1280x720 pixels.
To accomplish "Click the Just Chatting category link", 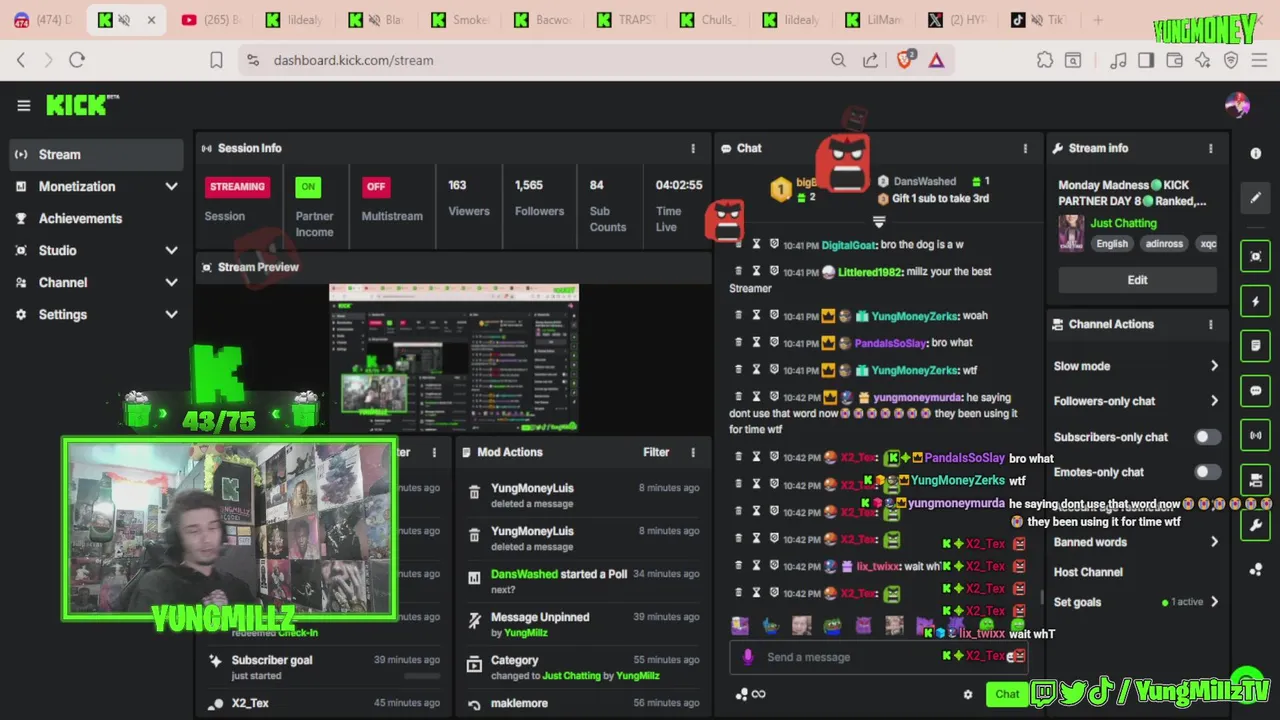I will coord(1123,223).
